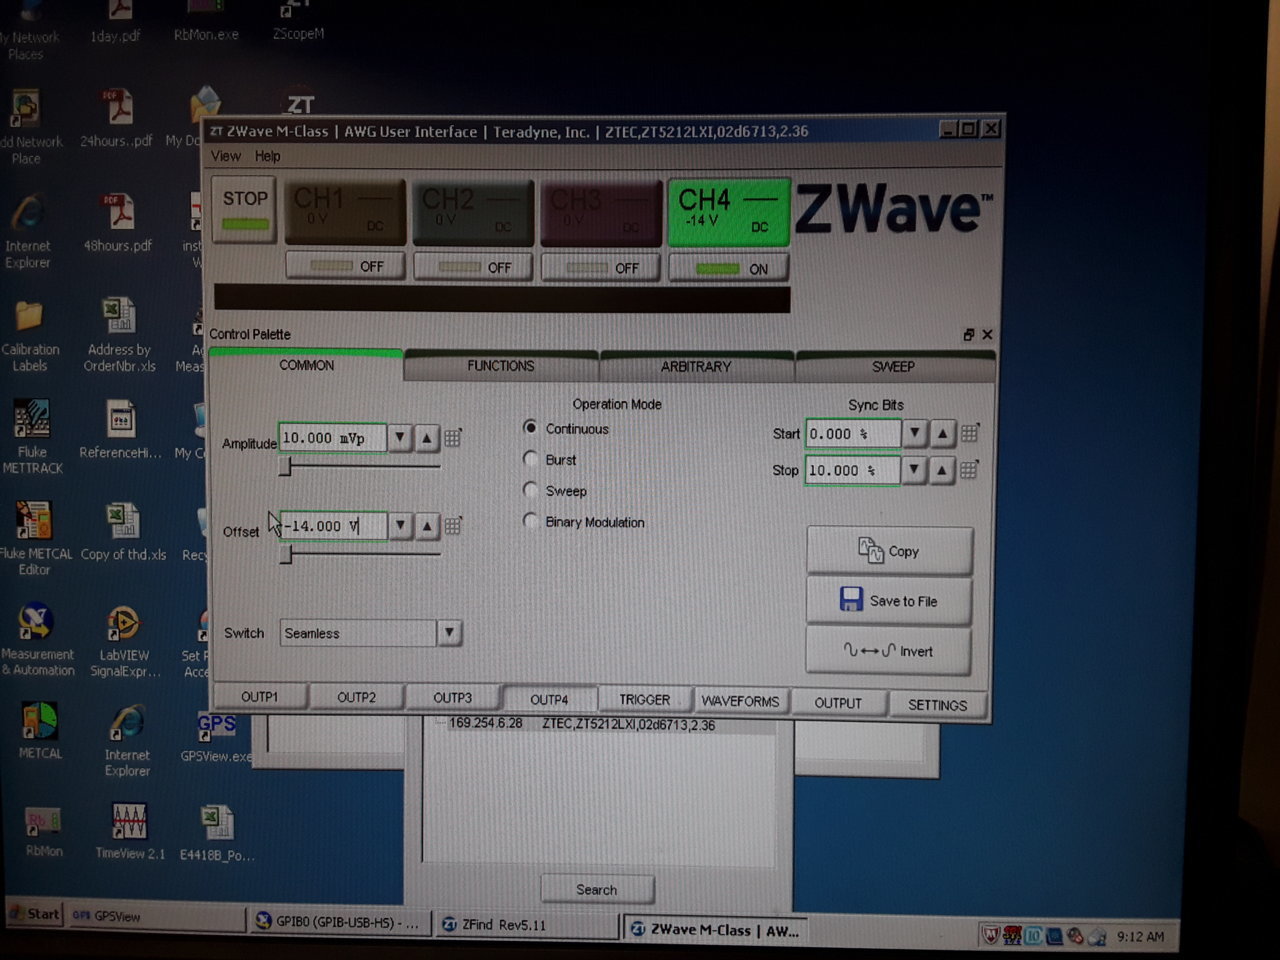The height and width of the screenshot is (960, 1280).
Task: Launch TimeView 2.1 desktop icon
Action: 130,832
